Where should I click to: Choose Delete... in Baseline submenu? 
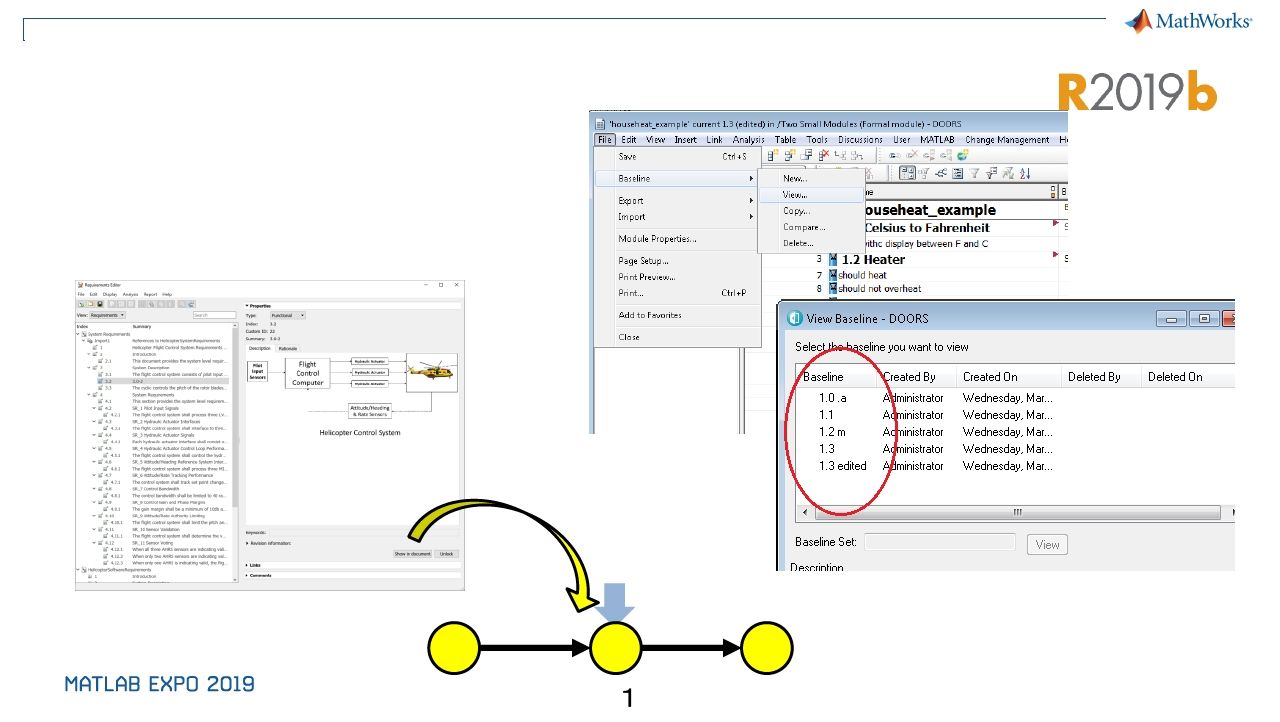point(809,243)
